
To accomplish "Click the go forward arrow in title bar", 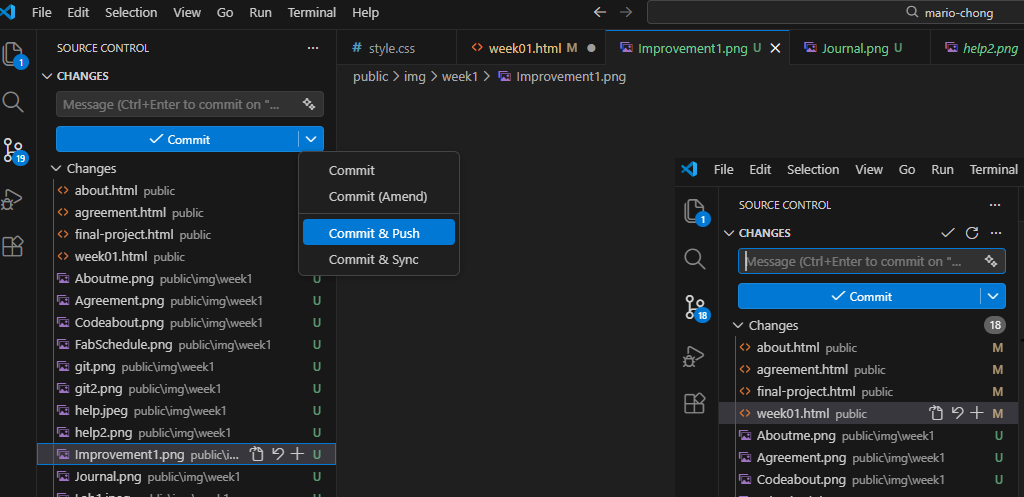I will point(626,12).
